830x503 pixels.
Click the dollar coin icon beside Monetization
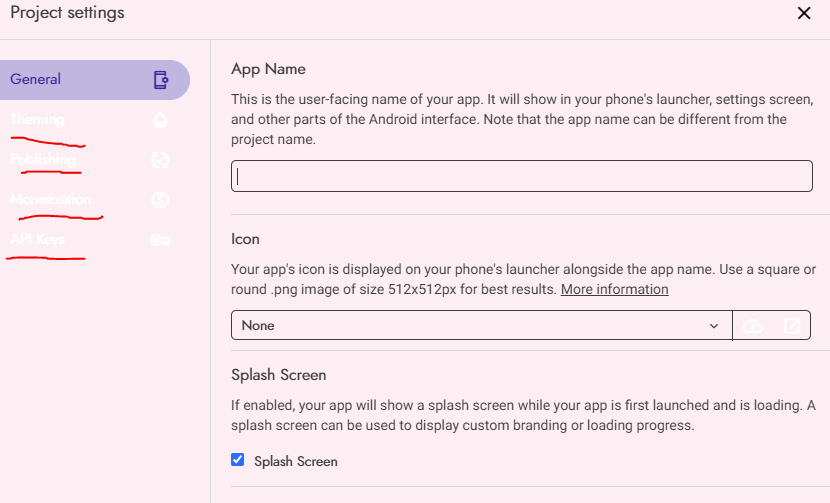(160, 200)
